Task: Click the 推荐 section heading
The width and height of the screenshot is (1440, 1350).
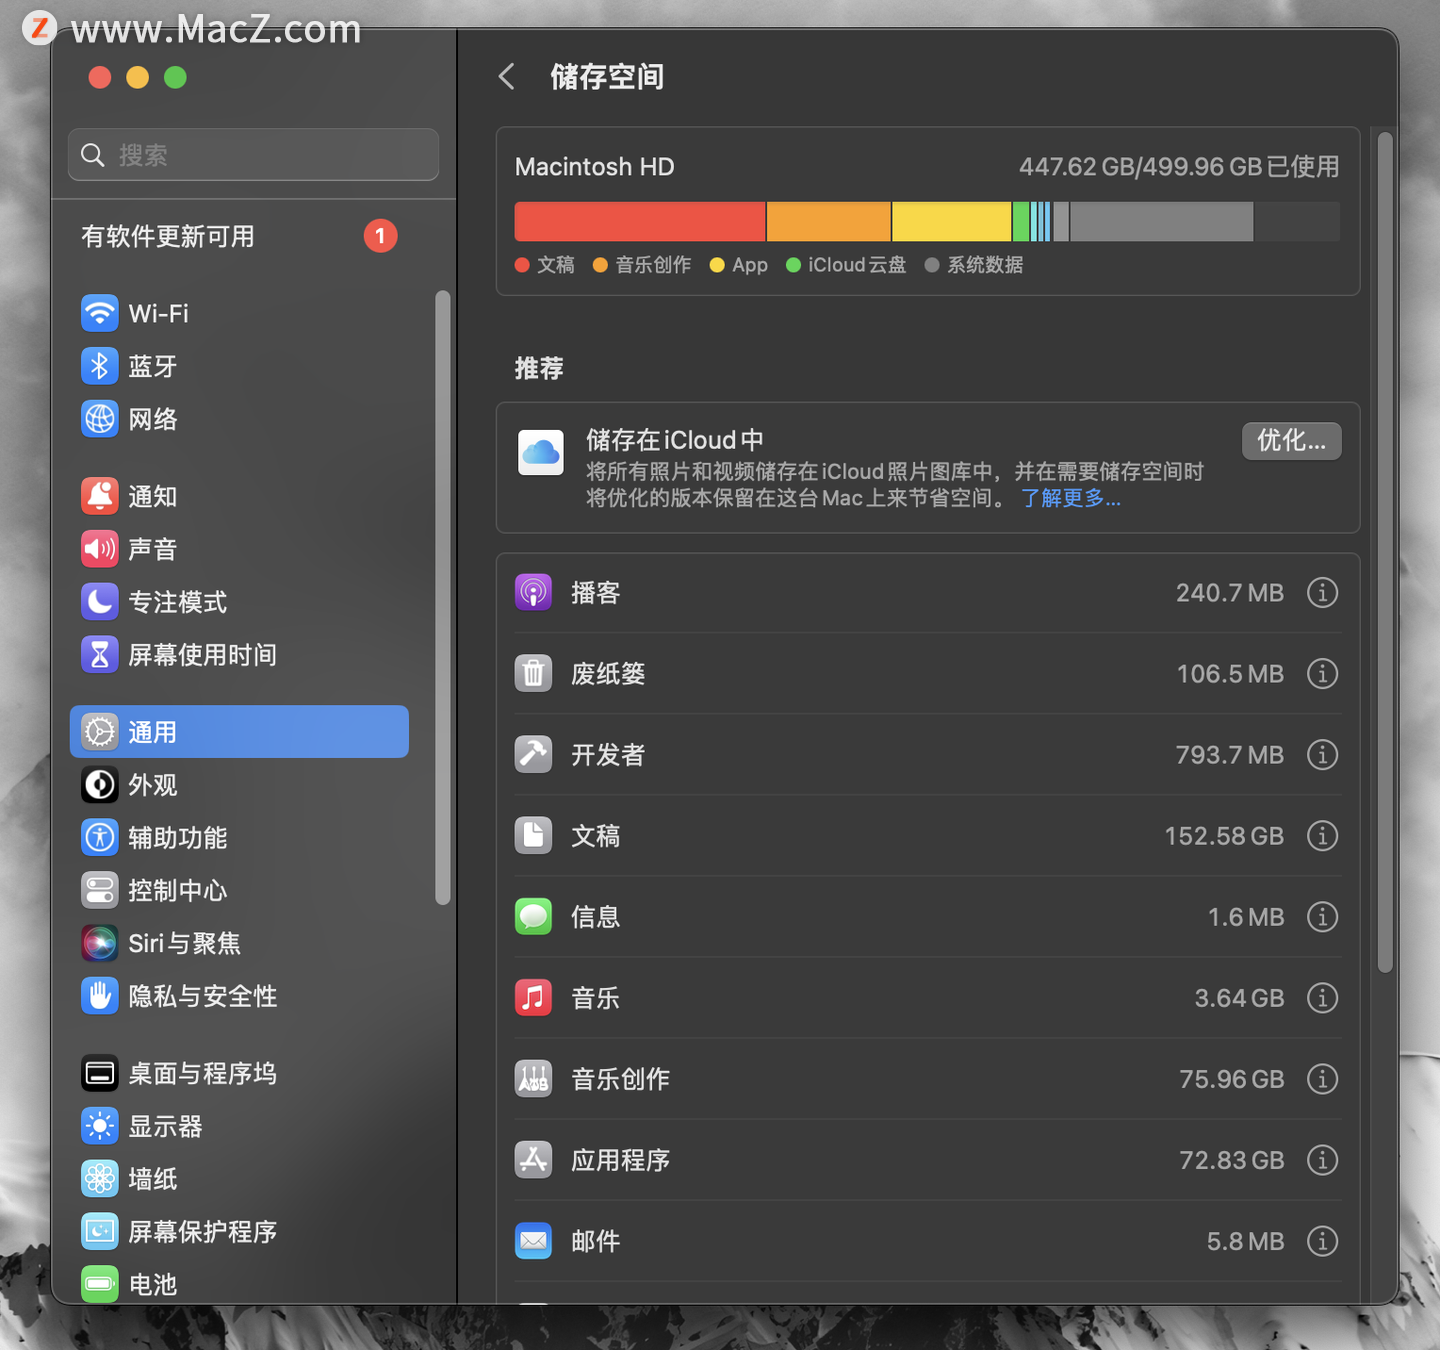Action: pyautogui.click(x=539, y=369)
